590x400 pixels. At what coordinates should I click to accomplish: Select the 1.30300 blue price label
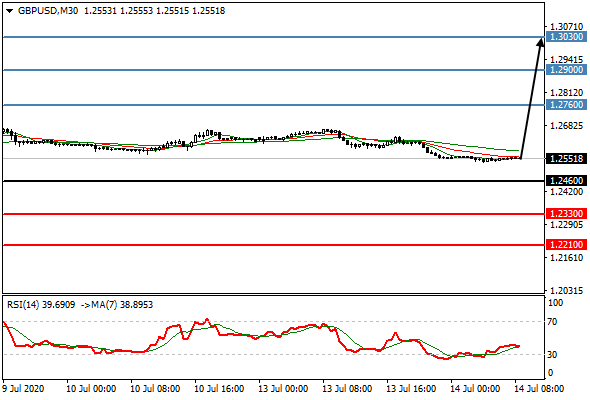[566, 37]
